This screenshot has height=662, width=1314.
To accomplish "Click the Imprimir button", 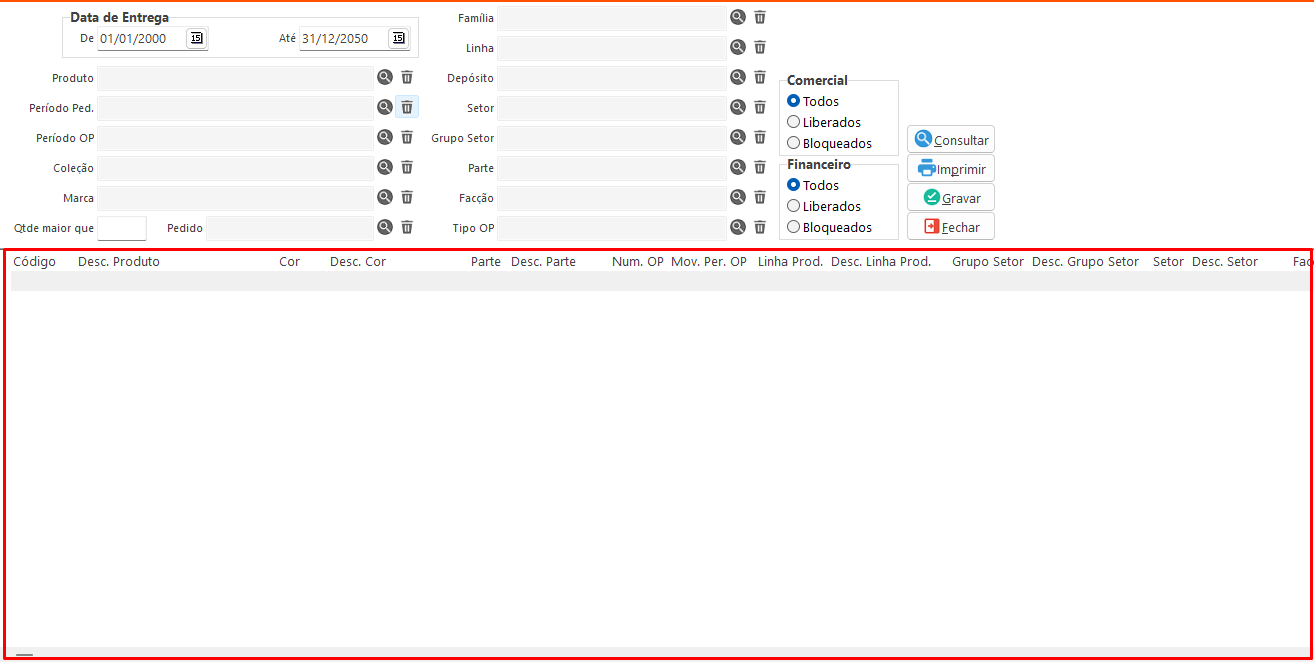I will click(950, 169).
